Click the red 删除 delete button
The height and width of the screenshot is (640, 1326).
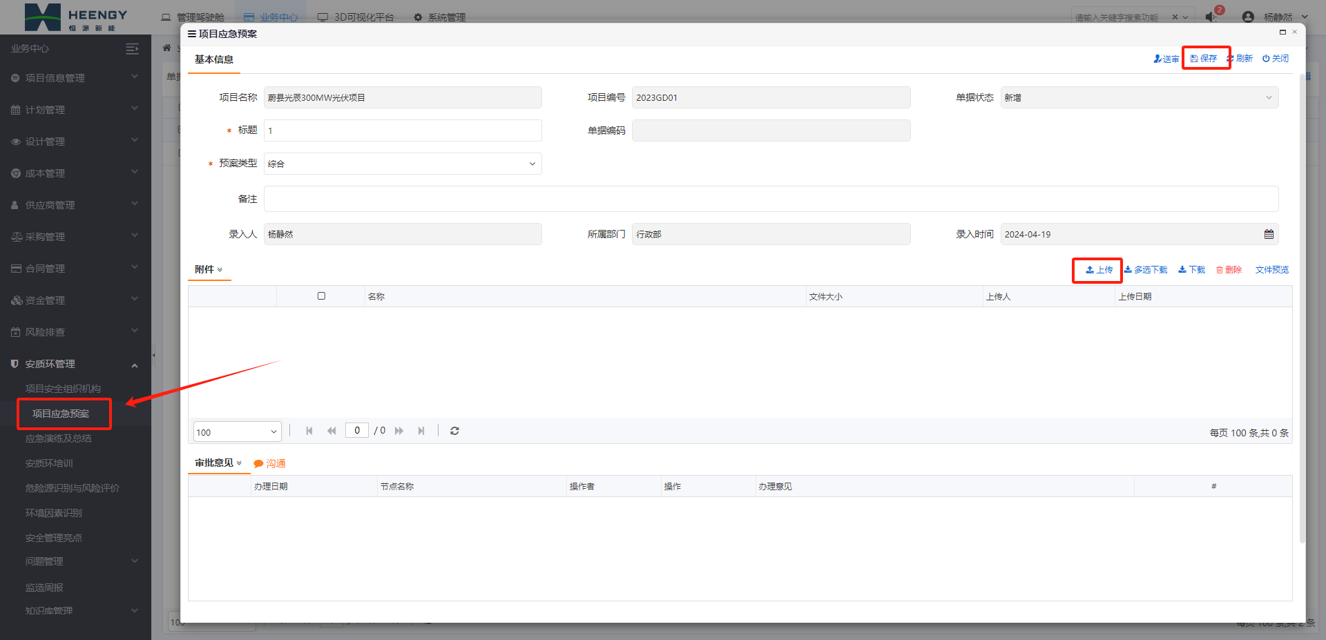point(1229,270)
